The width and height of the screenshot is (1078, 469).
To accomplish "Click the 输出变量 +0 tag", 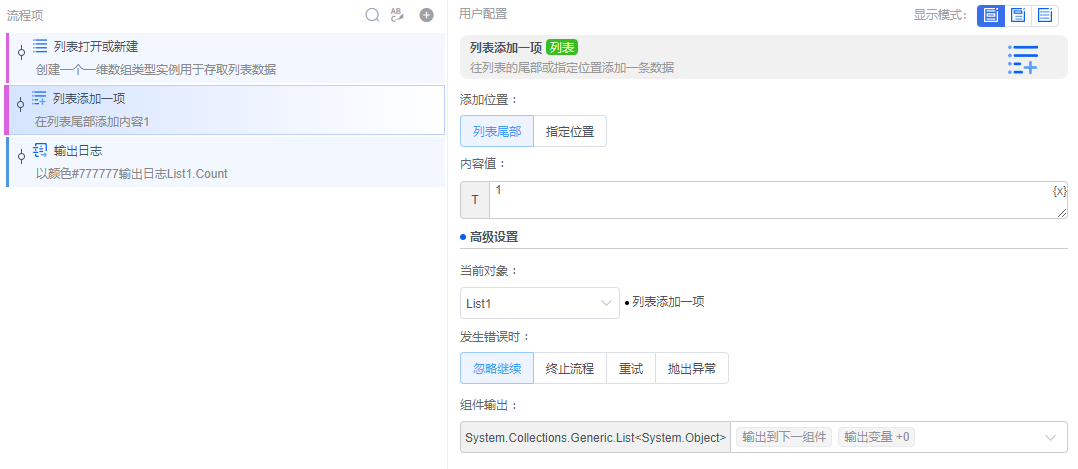I will [876, 437].
